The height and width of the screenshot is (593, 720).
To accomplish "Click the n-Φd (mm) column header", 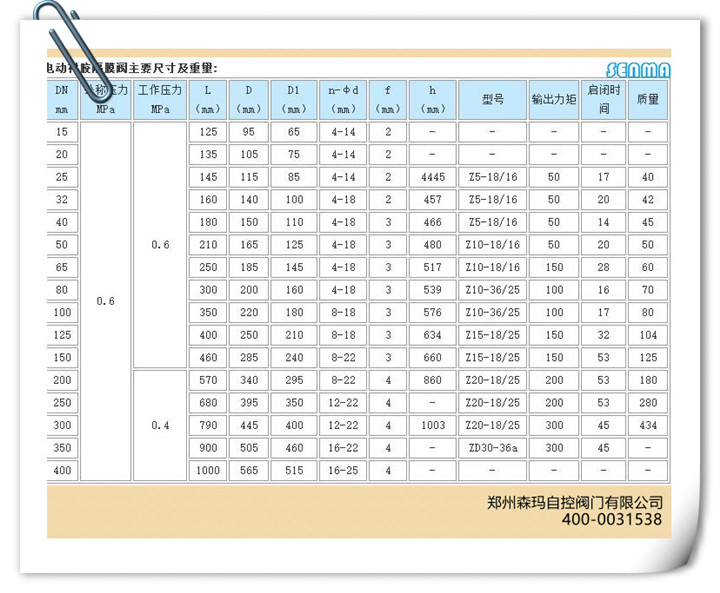I will [x=343, y=100].
